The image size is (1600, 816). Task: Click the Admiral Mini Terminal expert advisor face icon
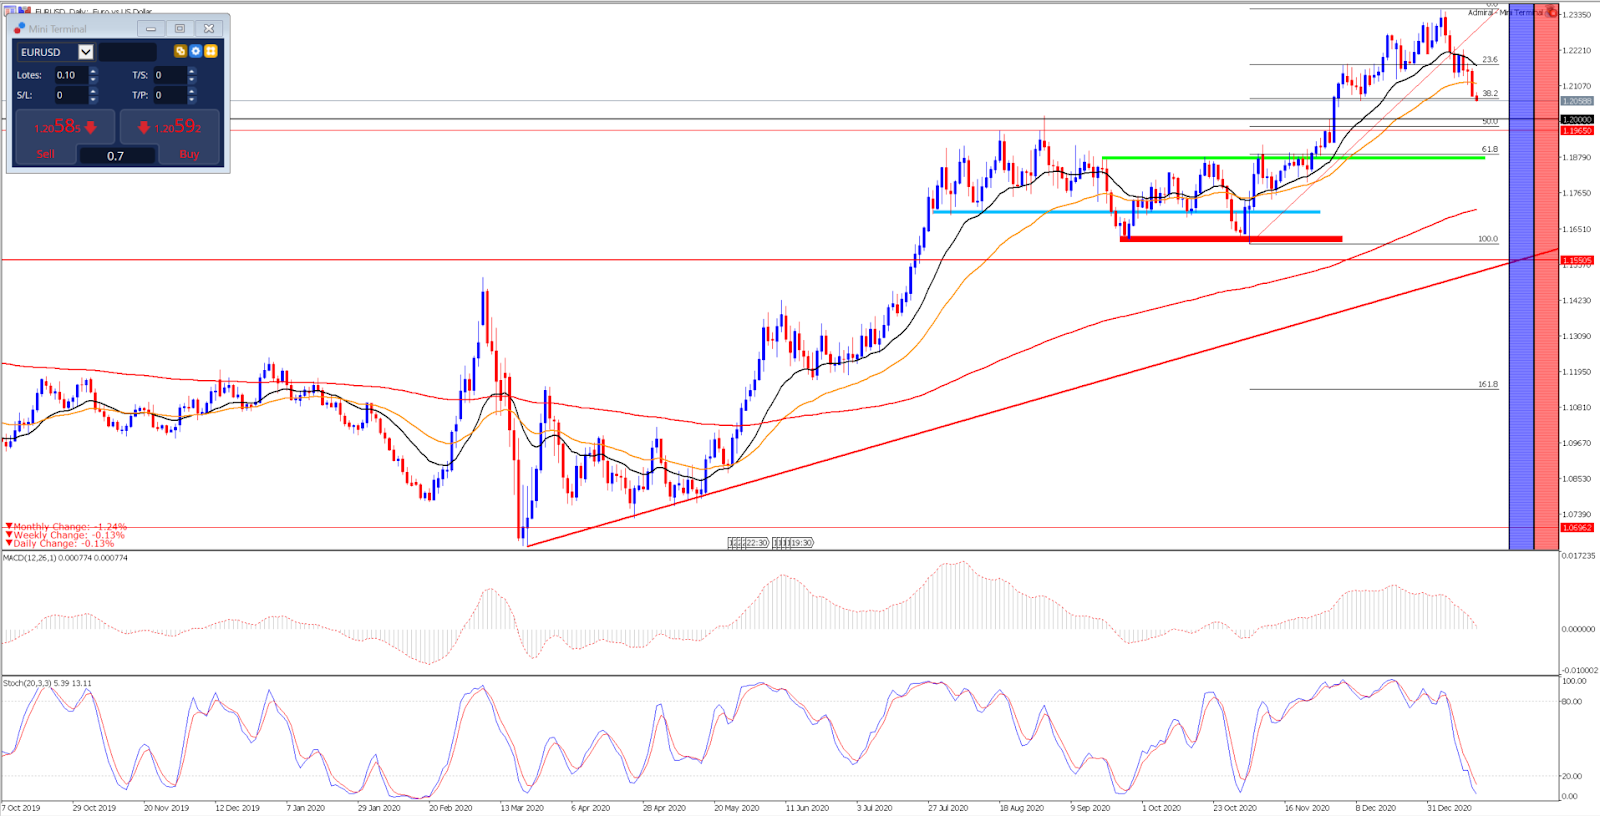tap(1552, 12)
